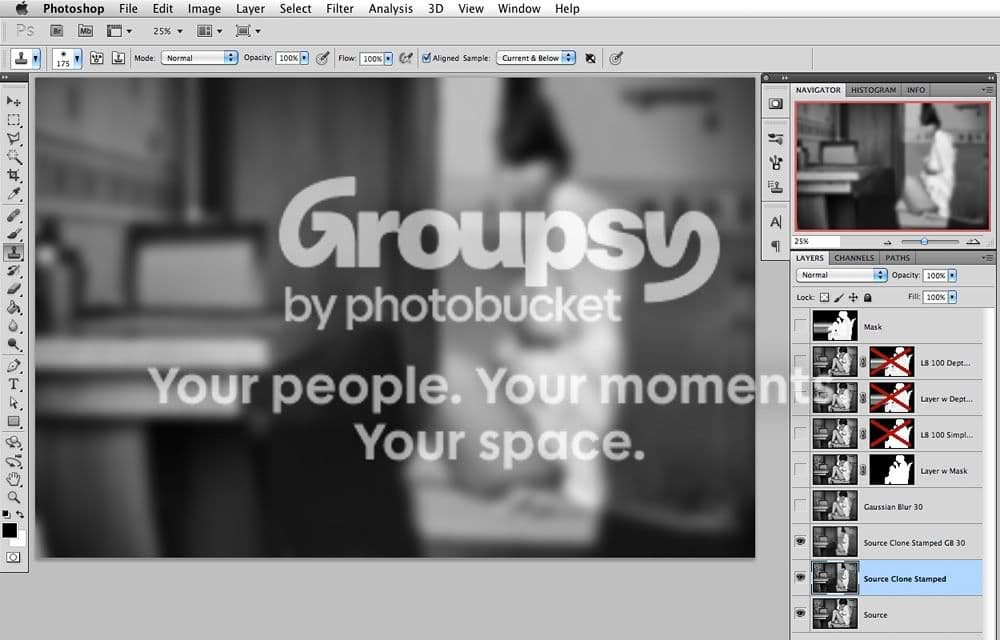Select the Move tool
The image size is (1000, 640).
coord(13,101)
